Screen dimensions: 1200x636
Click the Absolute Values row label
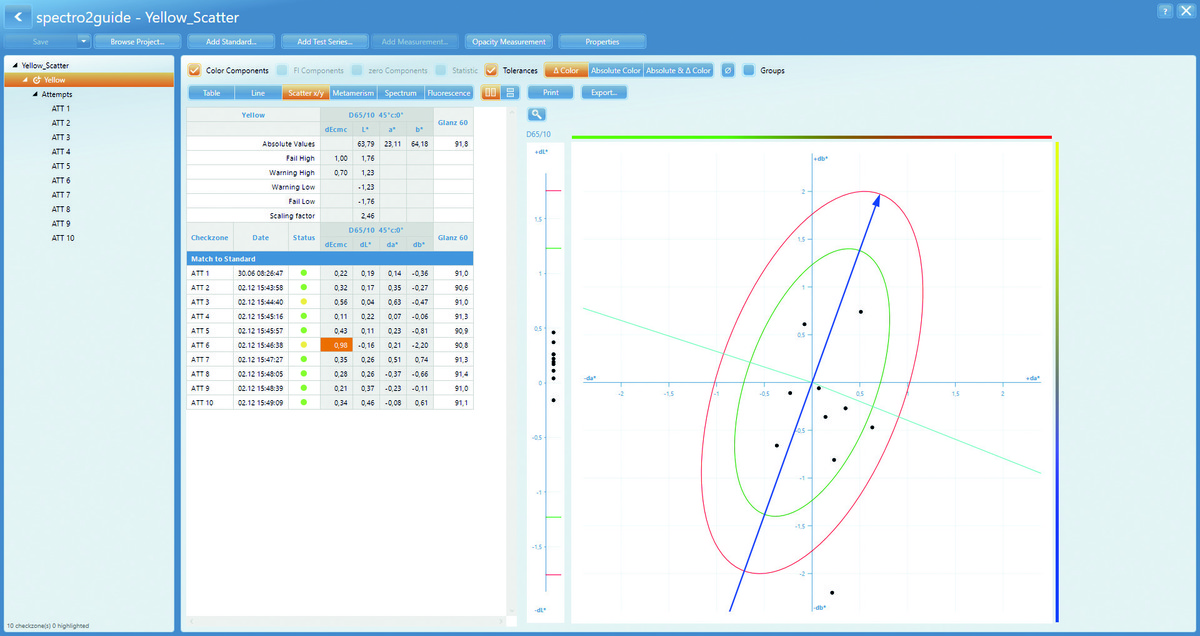[291, 144]
